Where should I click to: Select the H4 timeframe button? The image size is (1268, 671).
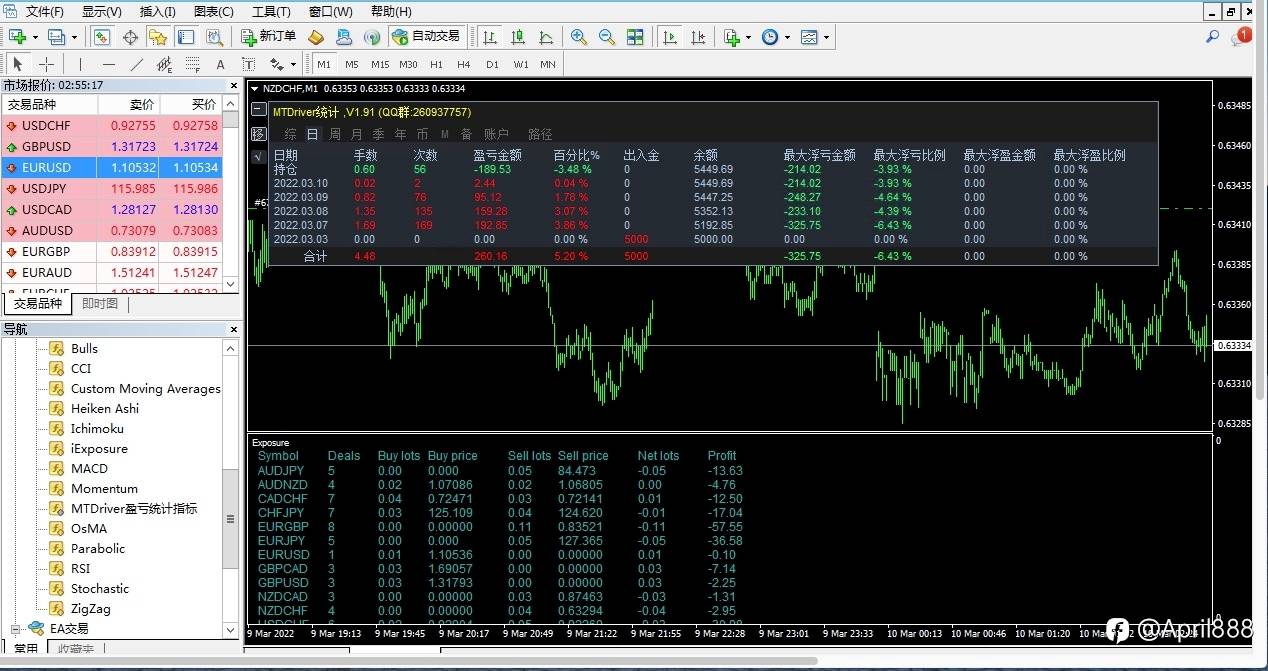[463, 65]
